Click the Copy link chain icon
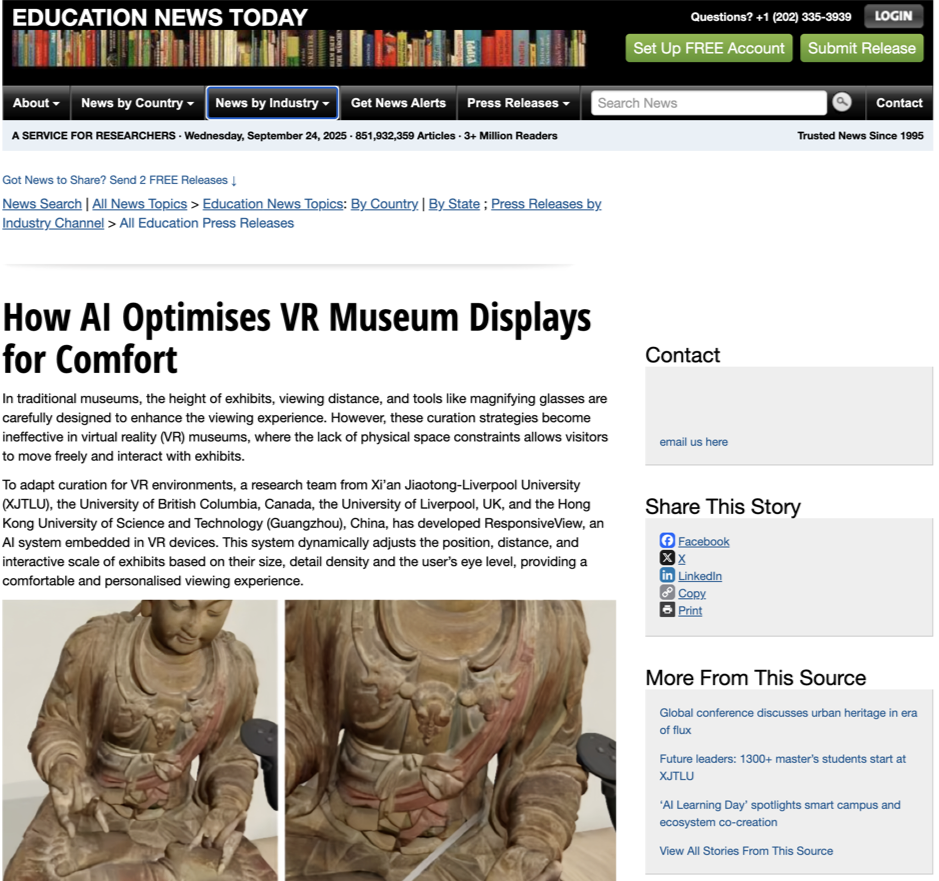Image resolution: width=939 pixels, height=881 pixels. click(x=667, y=593)
